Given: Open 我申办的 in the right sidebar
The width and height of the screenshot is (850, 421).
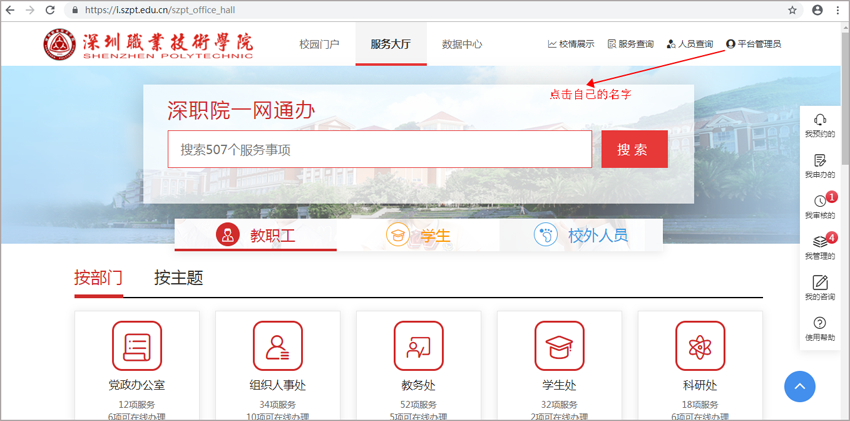Looking at the screenshot, I should click(x=819, y=166).
